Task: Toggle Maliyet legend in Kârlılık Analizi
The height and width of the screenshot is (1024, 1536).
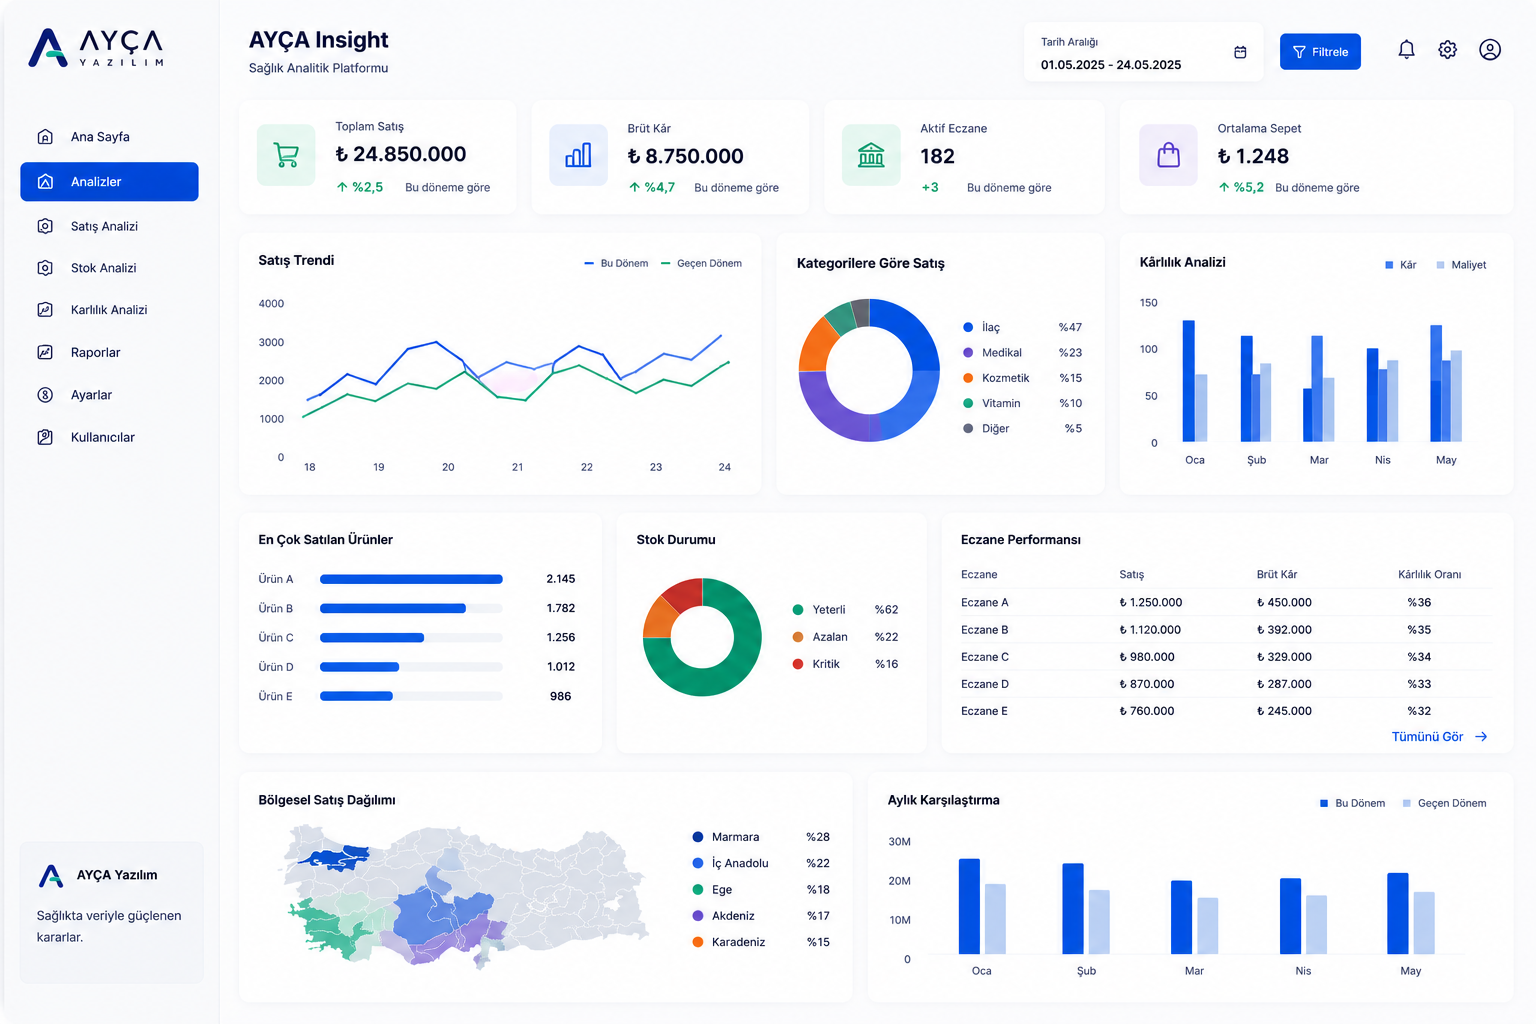Action: (1461, 265)
